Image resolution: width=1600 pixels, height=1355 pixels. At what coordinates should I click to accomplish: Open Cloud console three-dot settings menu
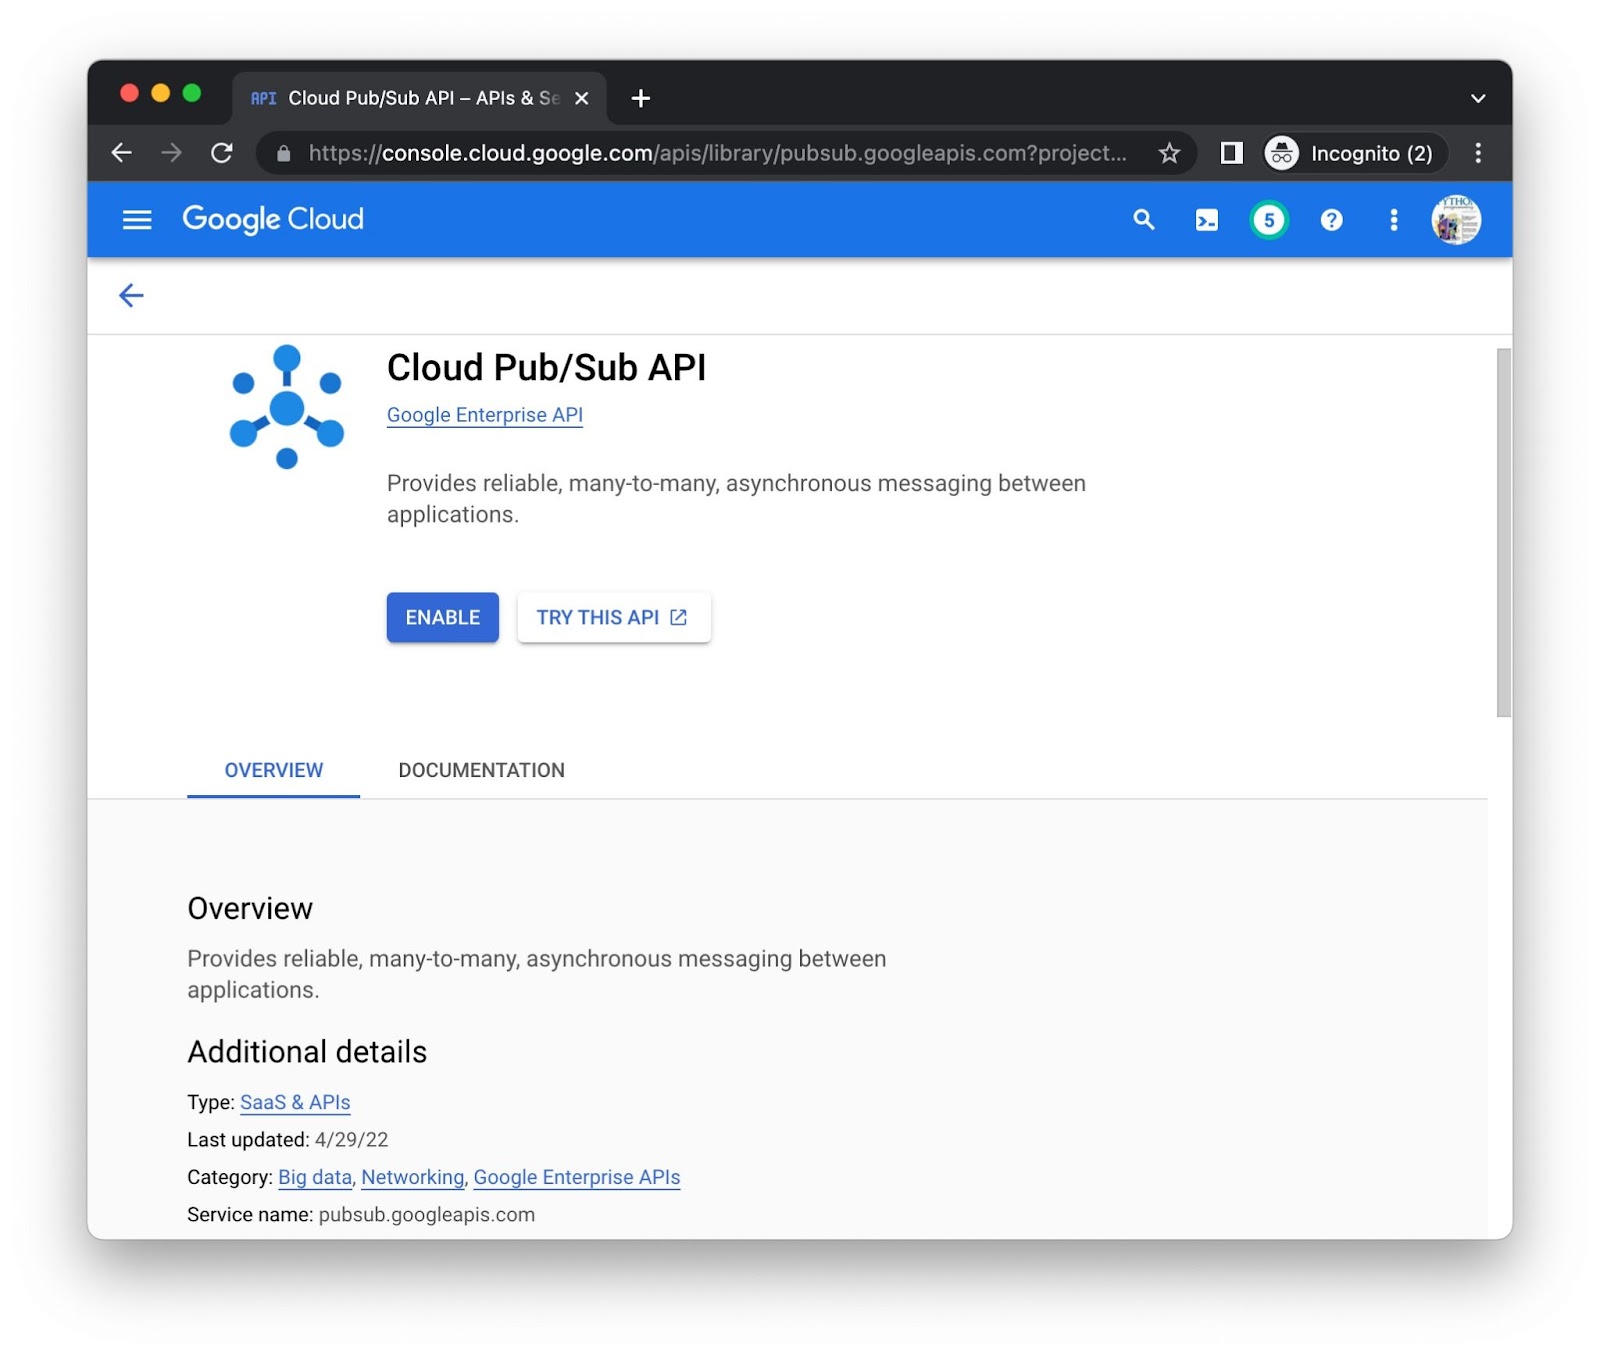(1393, 220)
